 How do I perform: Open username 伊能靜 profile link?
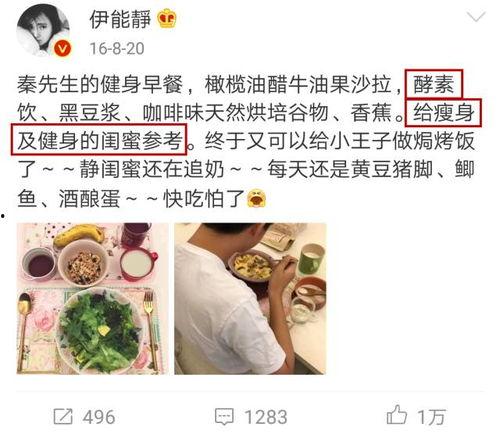[120, 19]
